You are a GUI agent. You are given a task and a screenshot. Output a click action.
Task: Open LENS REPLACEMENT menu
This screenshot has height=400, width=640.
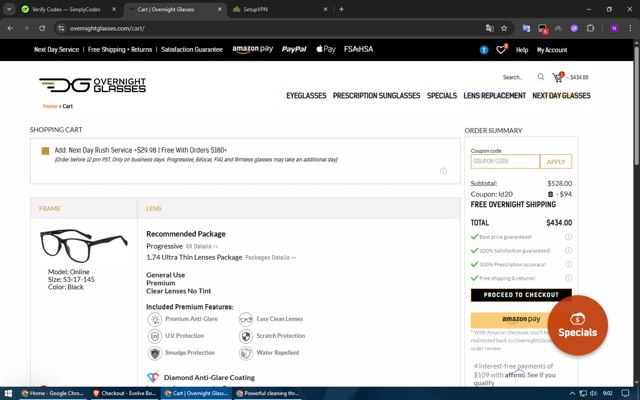(x=494, y=96)
